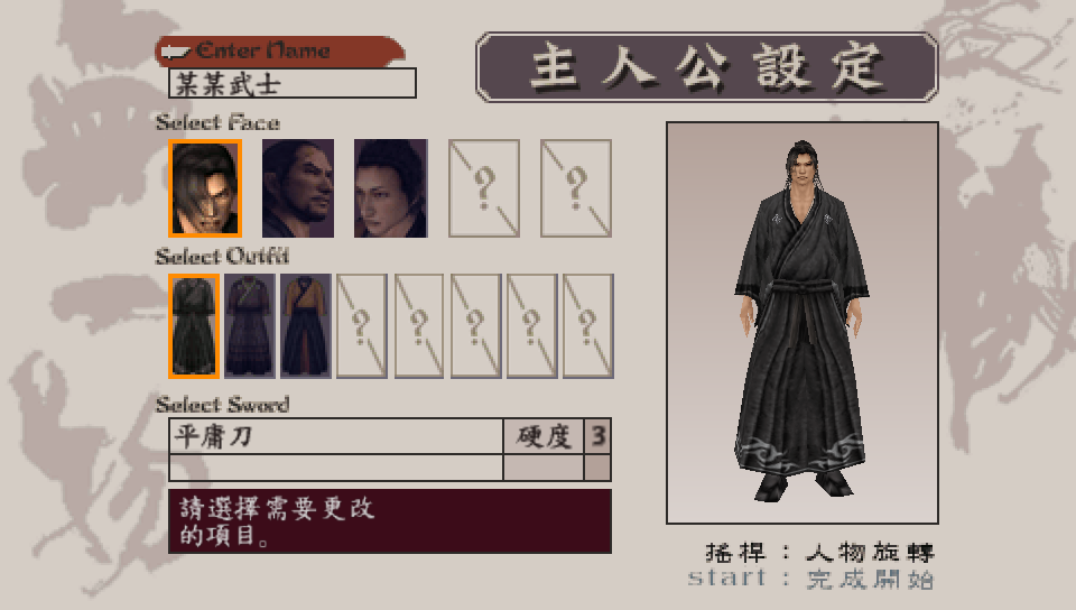This screenshot has width=1076, height=610.
Task: Choose the bearded second face portrait
Action: 298,188
